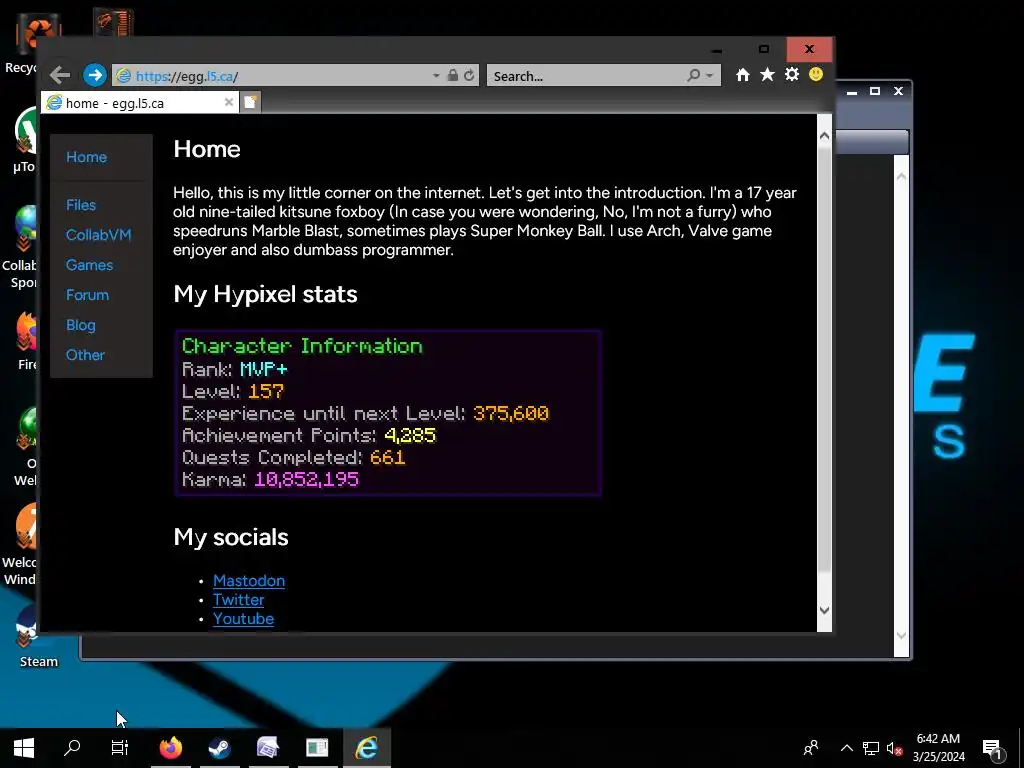1024x768 pixels.
Task: Click the browser page scrollbar thumb
Action: tap(824, 359)
